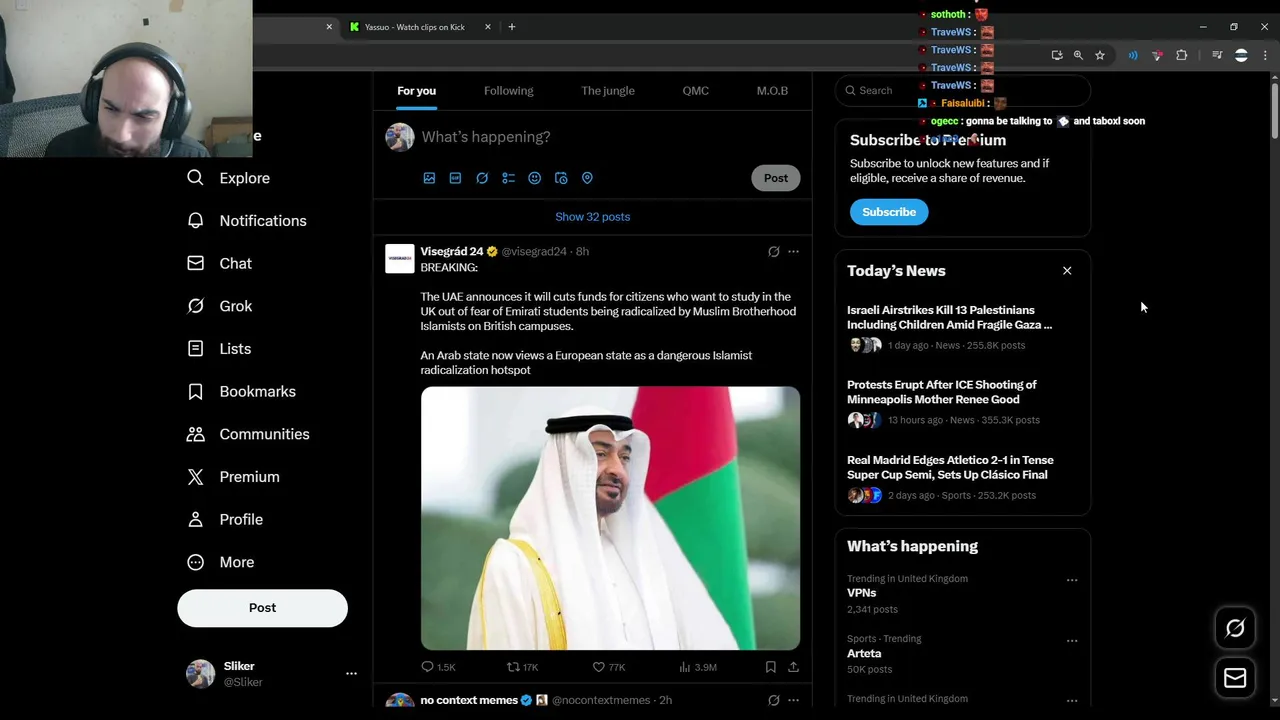Reply to Visegrád 24 post (1.5K)
This screenshot has height=720, width=1280.
click(438, 667)
